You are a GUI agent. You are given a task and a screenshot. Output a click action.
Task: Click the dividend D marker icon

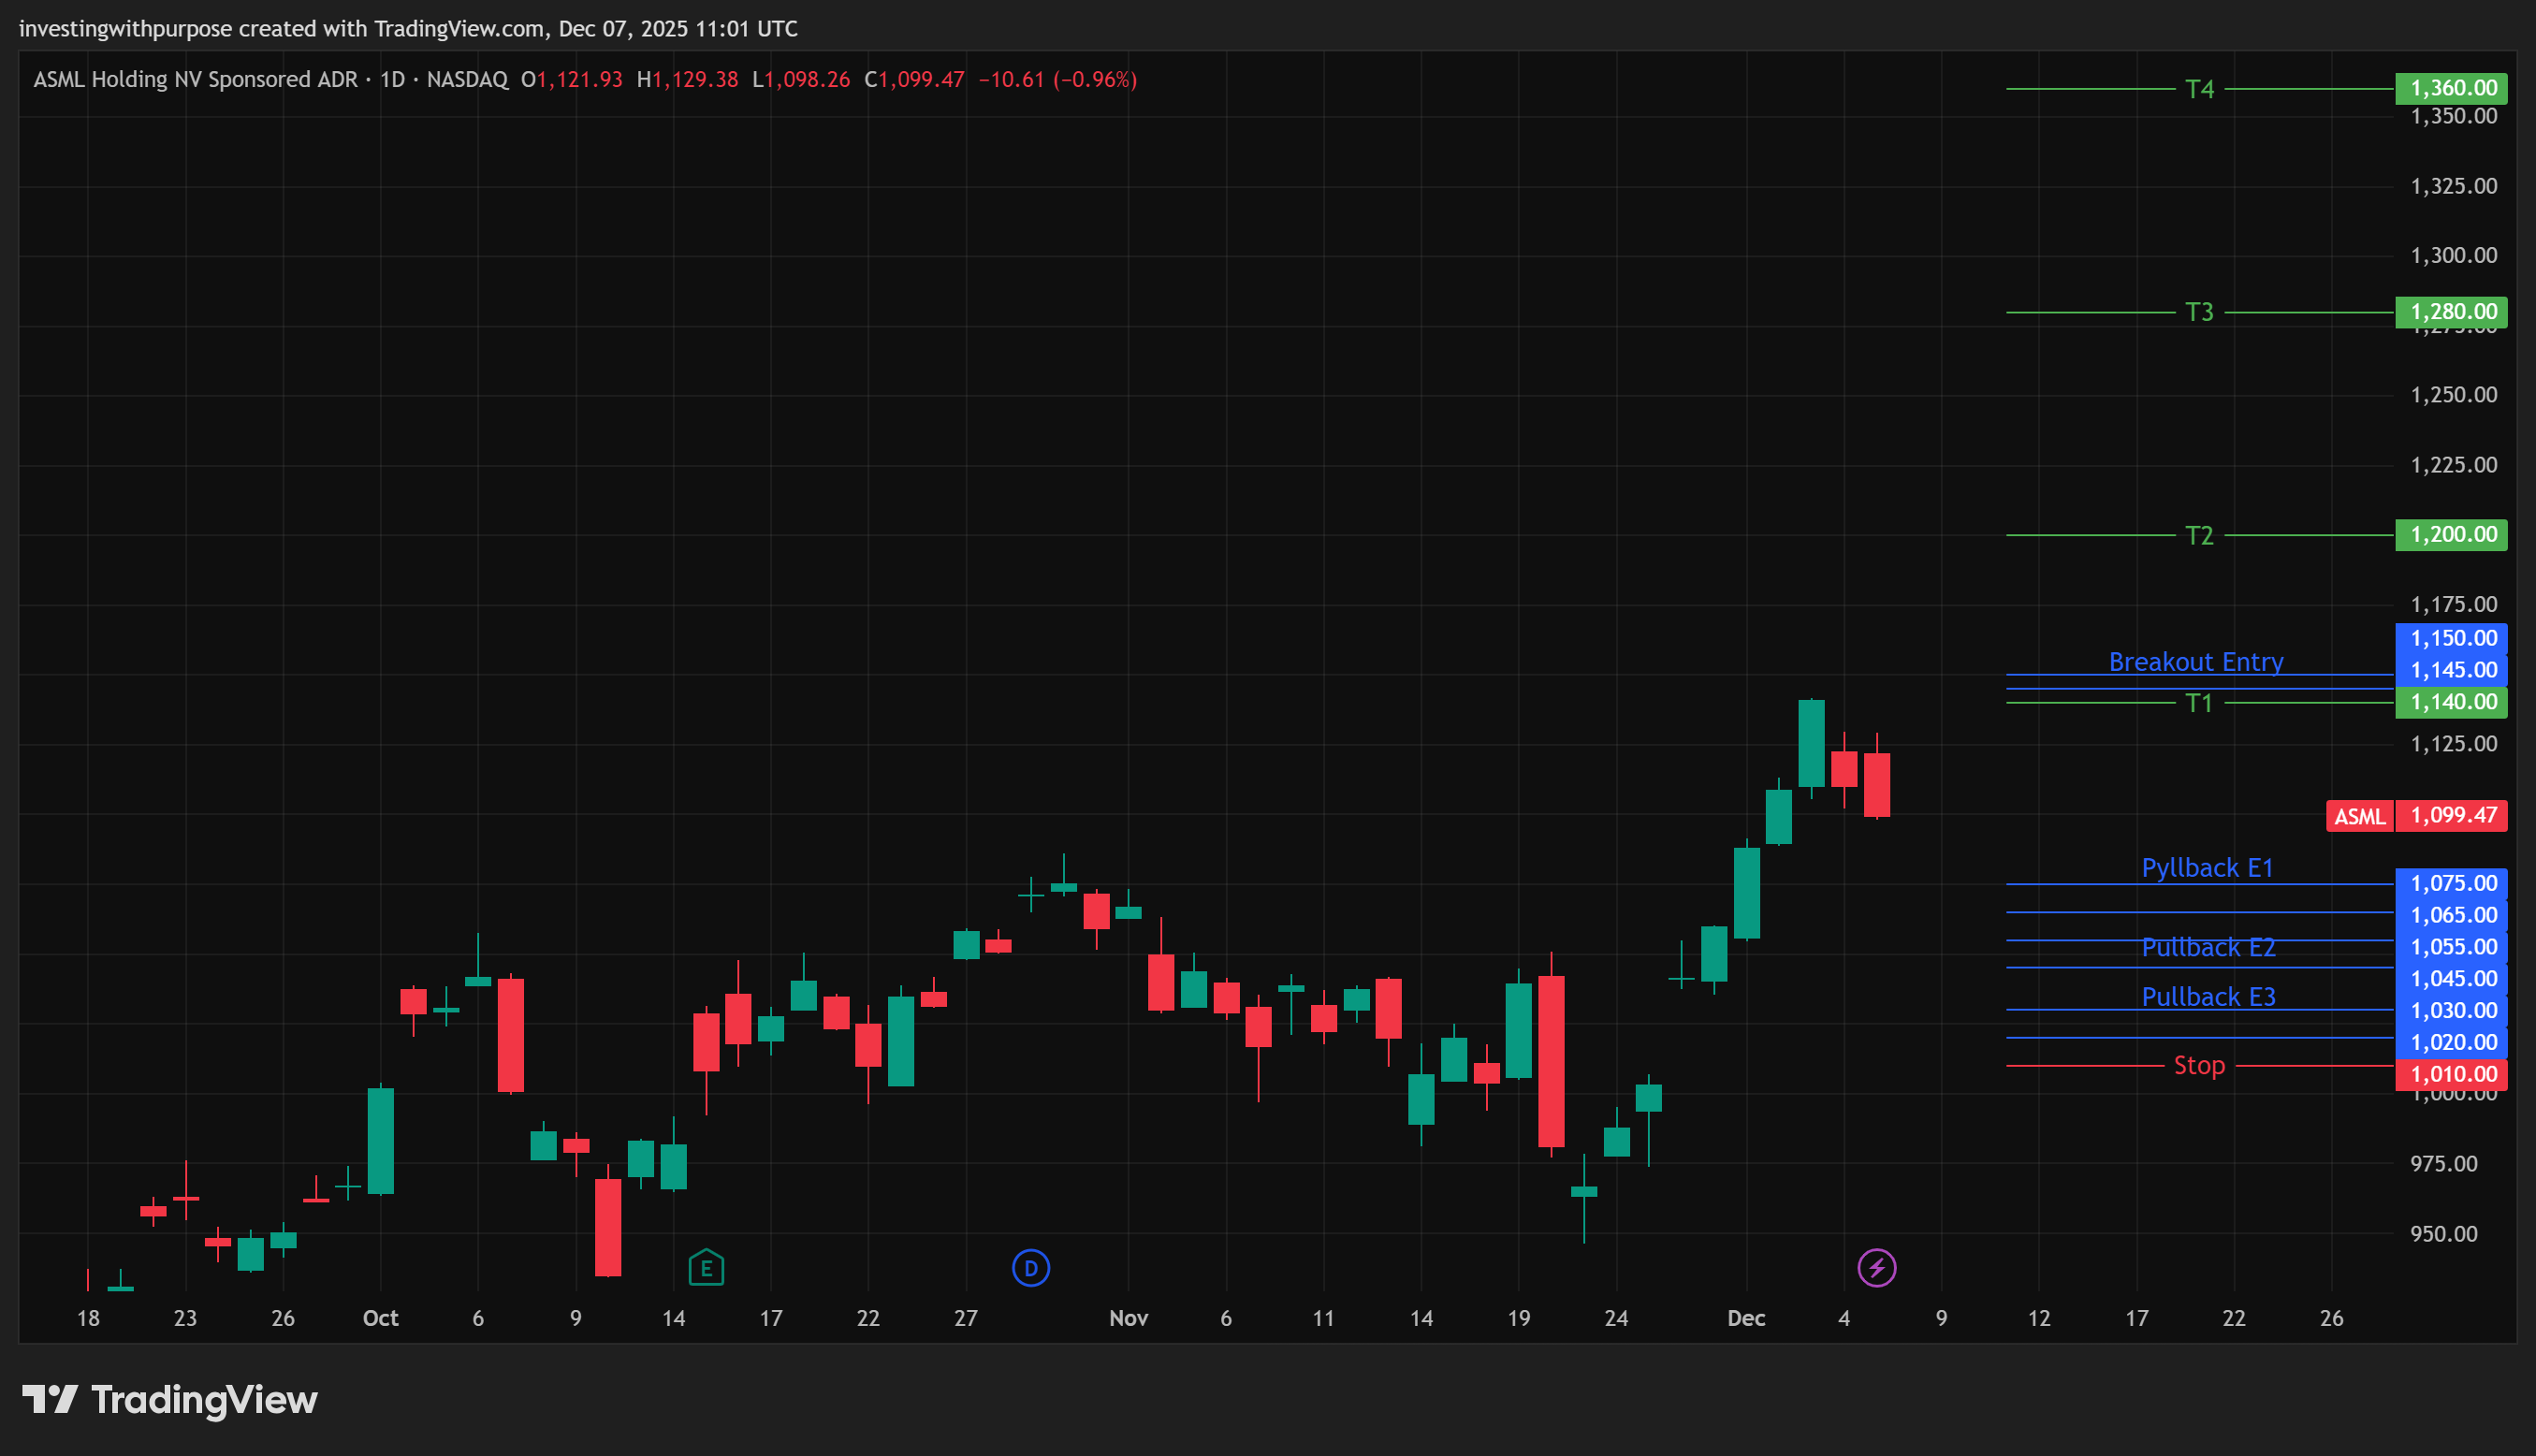tap(1030, 1268)
